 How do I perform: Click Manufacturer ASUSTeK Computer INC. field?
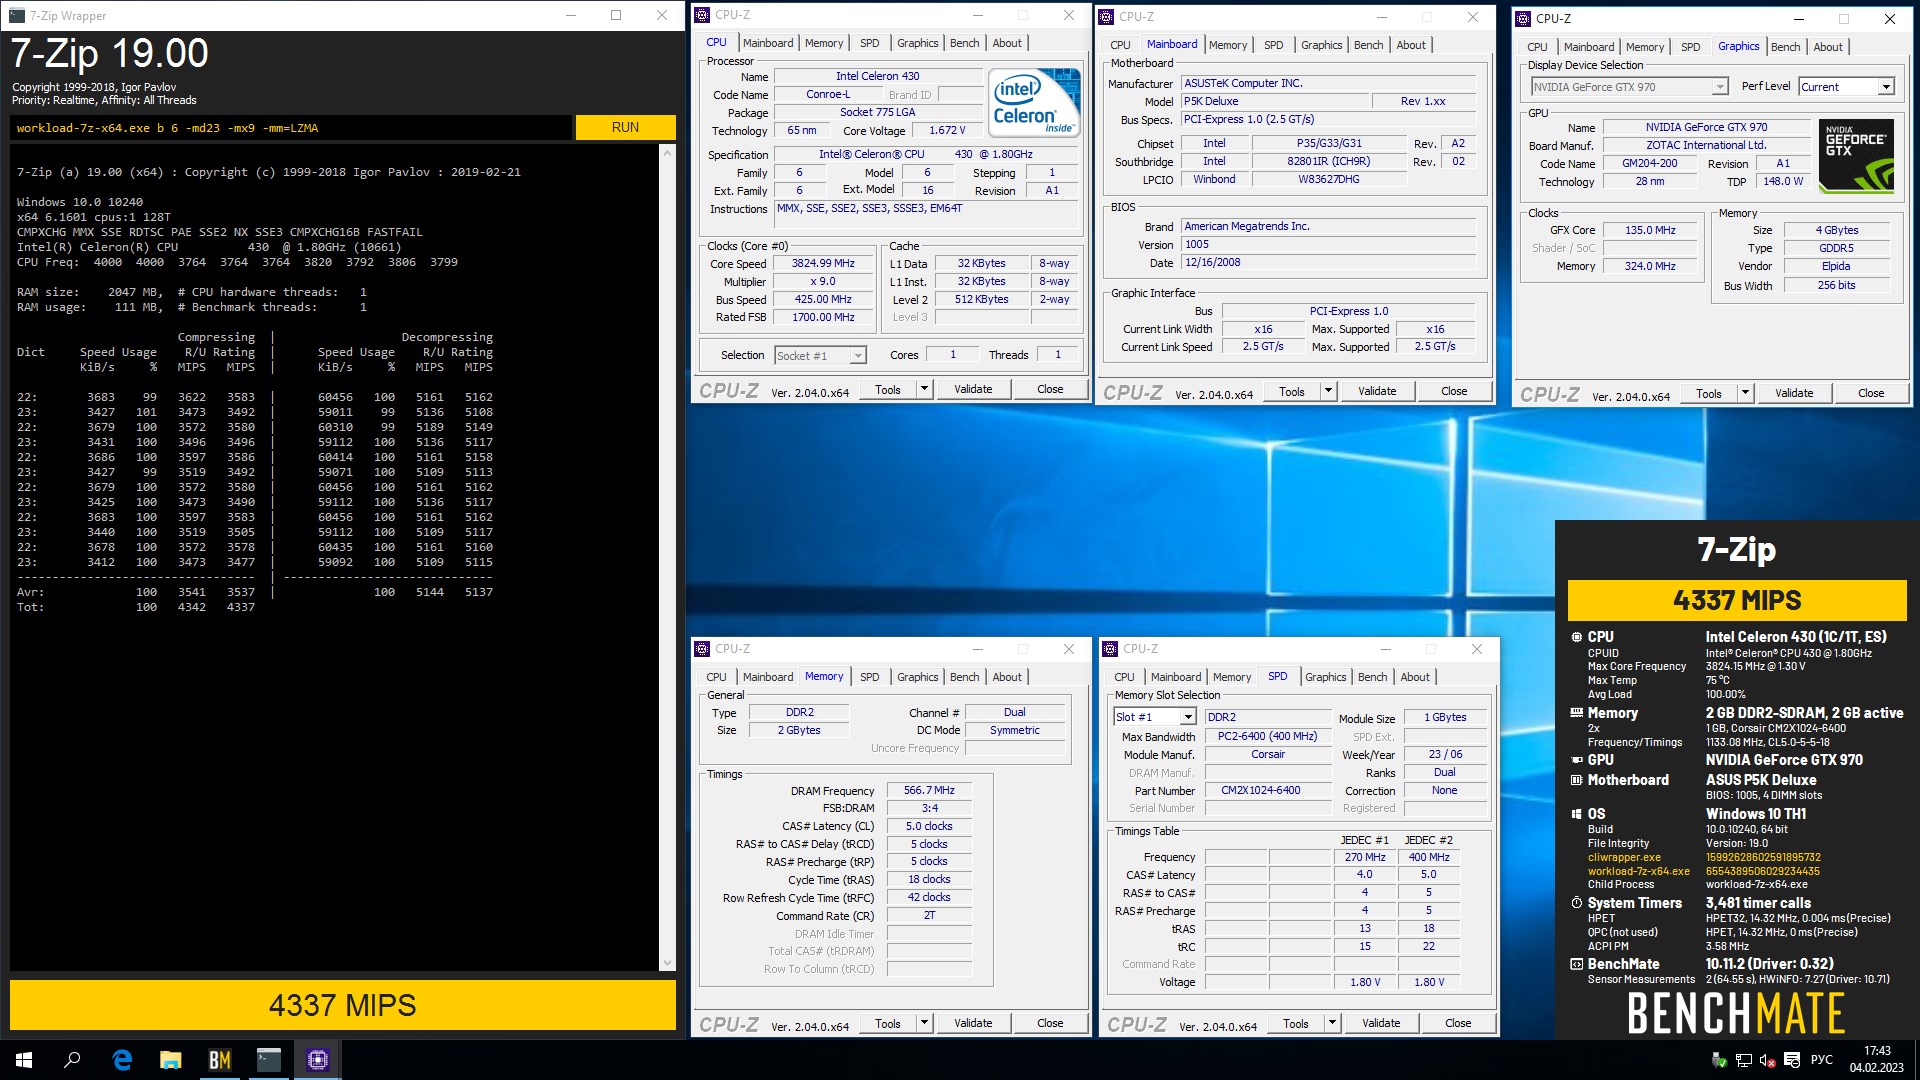pyautogui.click(x=1329, y=84)
